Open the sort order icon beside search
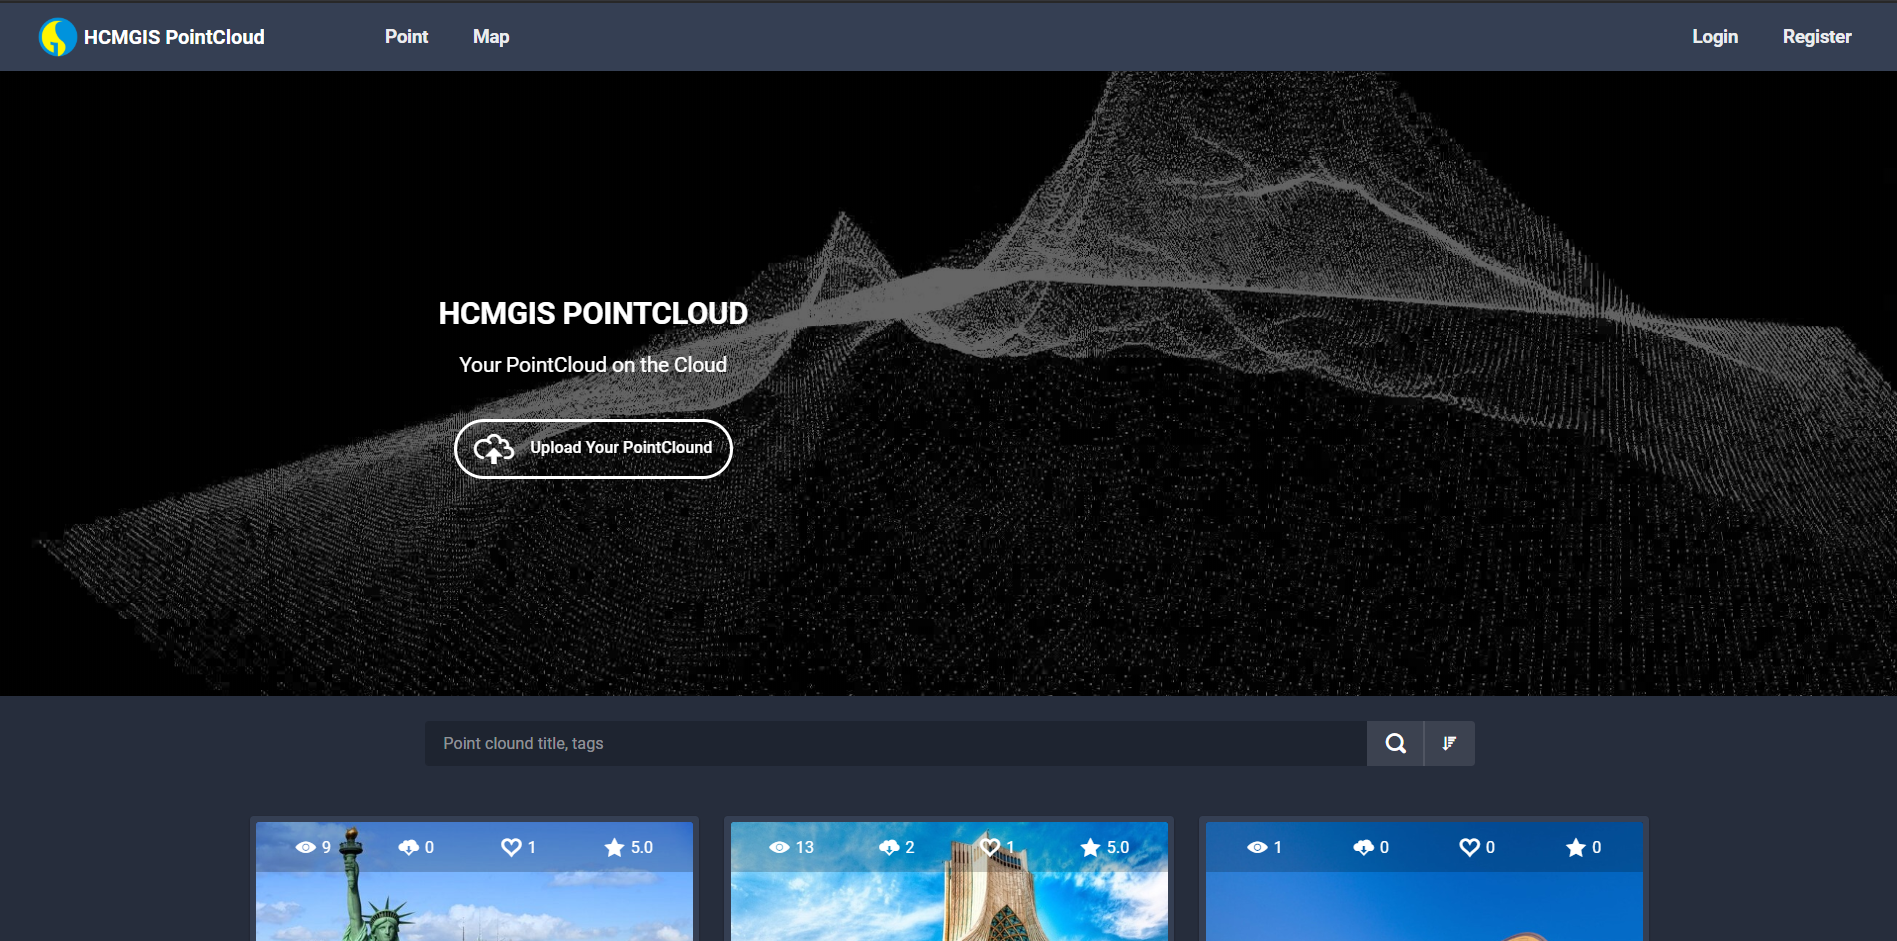 tap(1449, 743)
